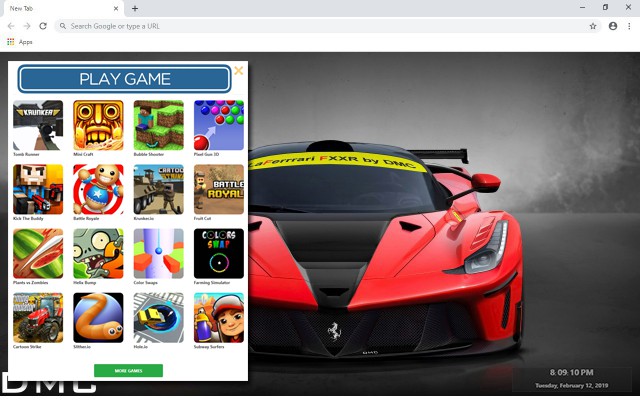The width and height of the screenshot is (640, 400).
Task: Open the Cartoon Strike soldiers game icon
Action: pos(159,189)
